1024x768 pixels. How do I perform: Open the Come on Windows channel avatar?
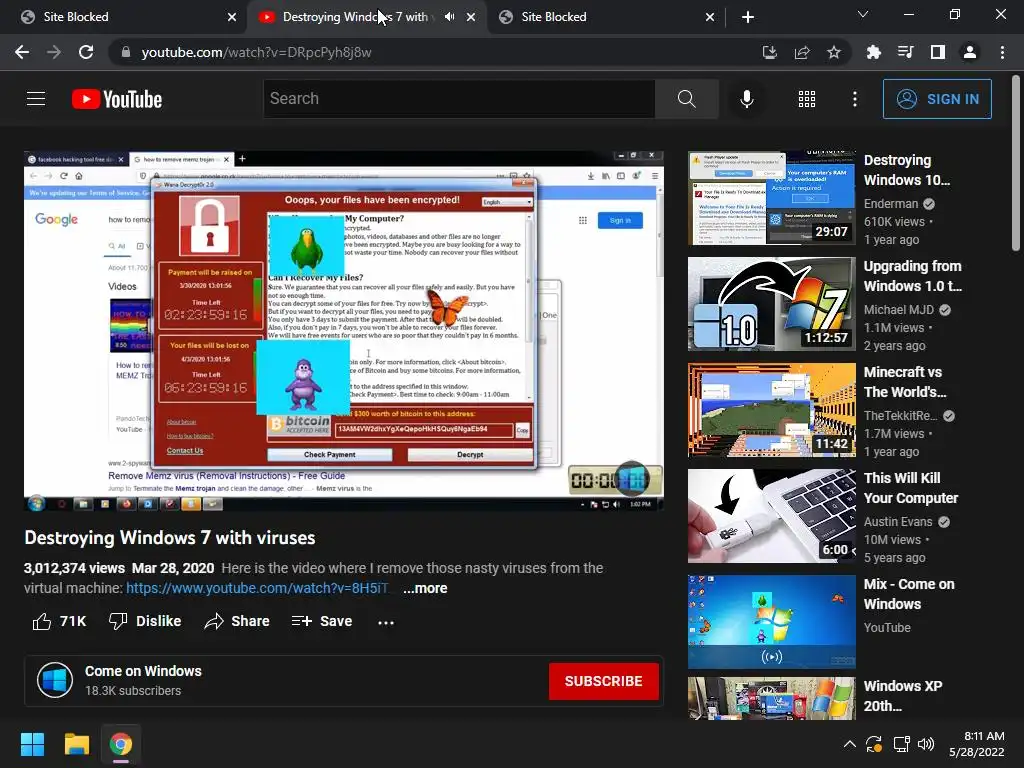point(55,680)
